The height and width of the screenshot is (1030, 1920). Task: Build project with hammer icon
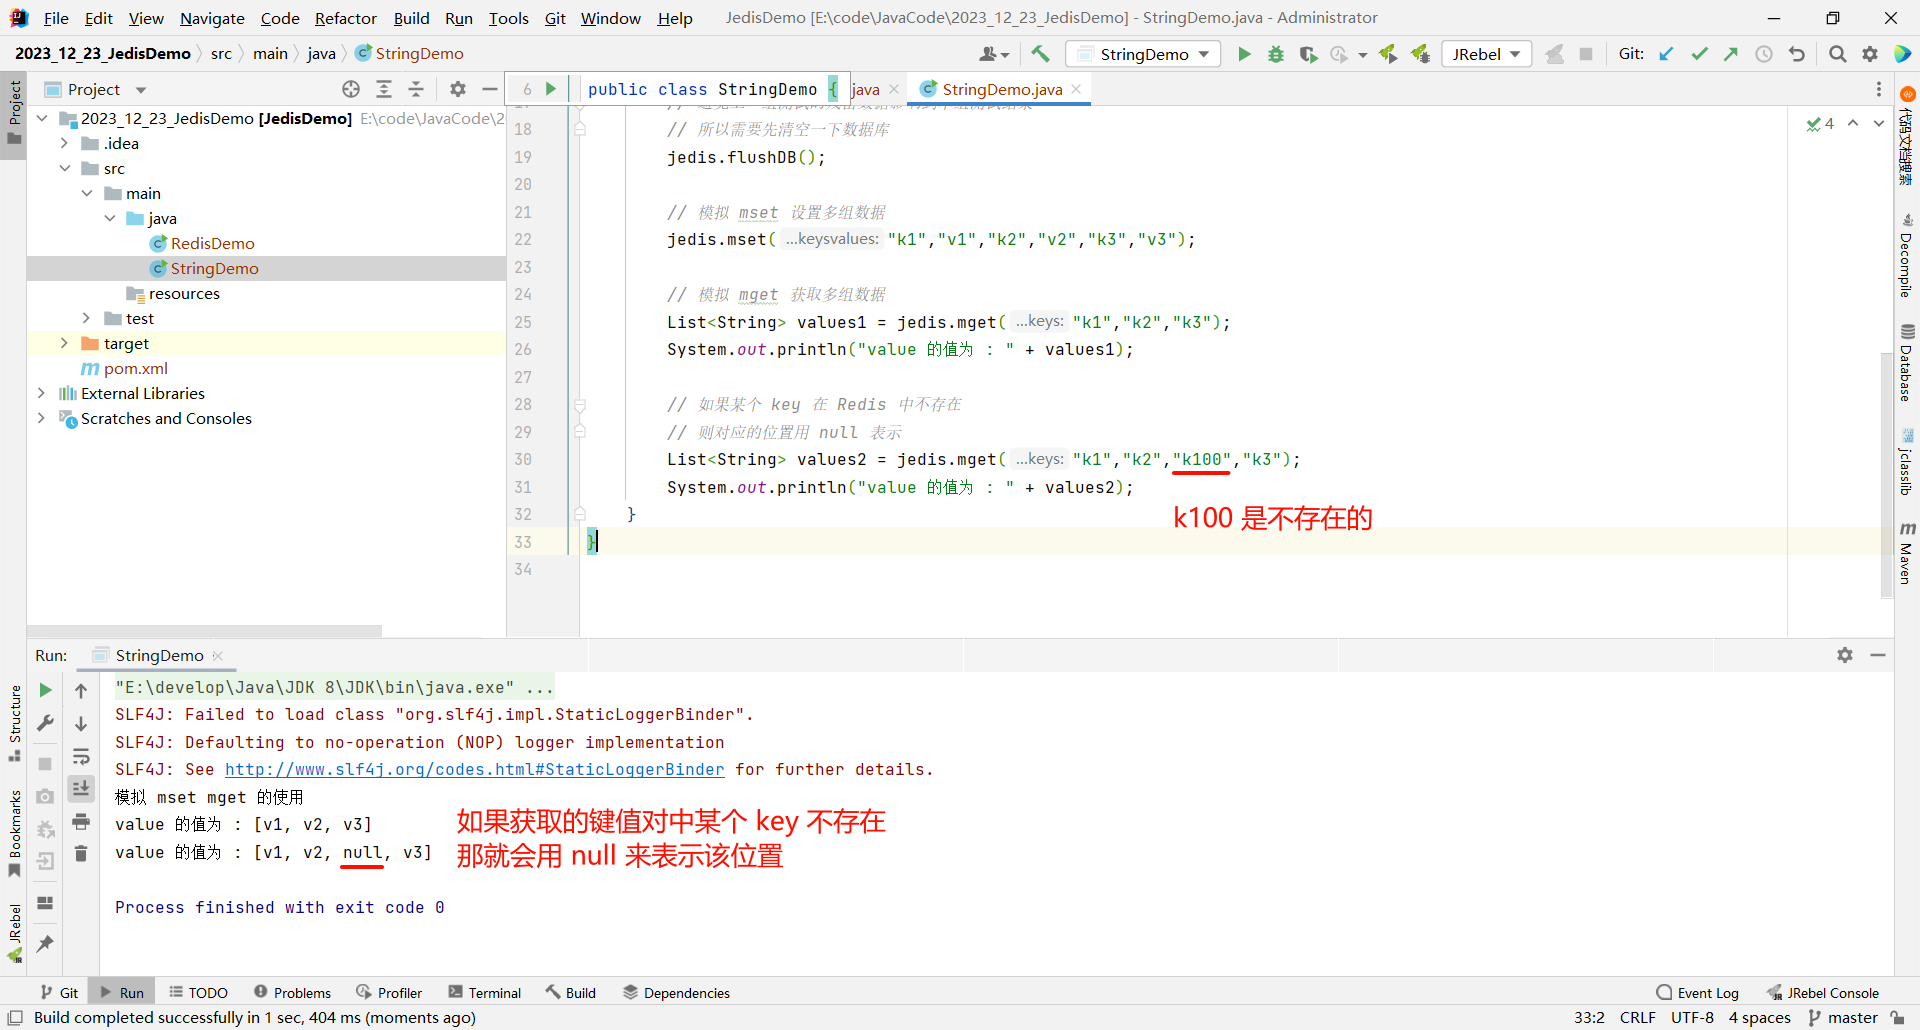(1041, 54)
